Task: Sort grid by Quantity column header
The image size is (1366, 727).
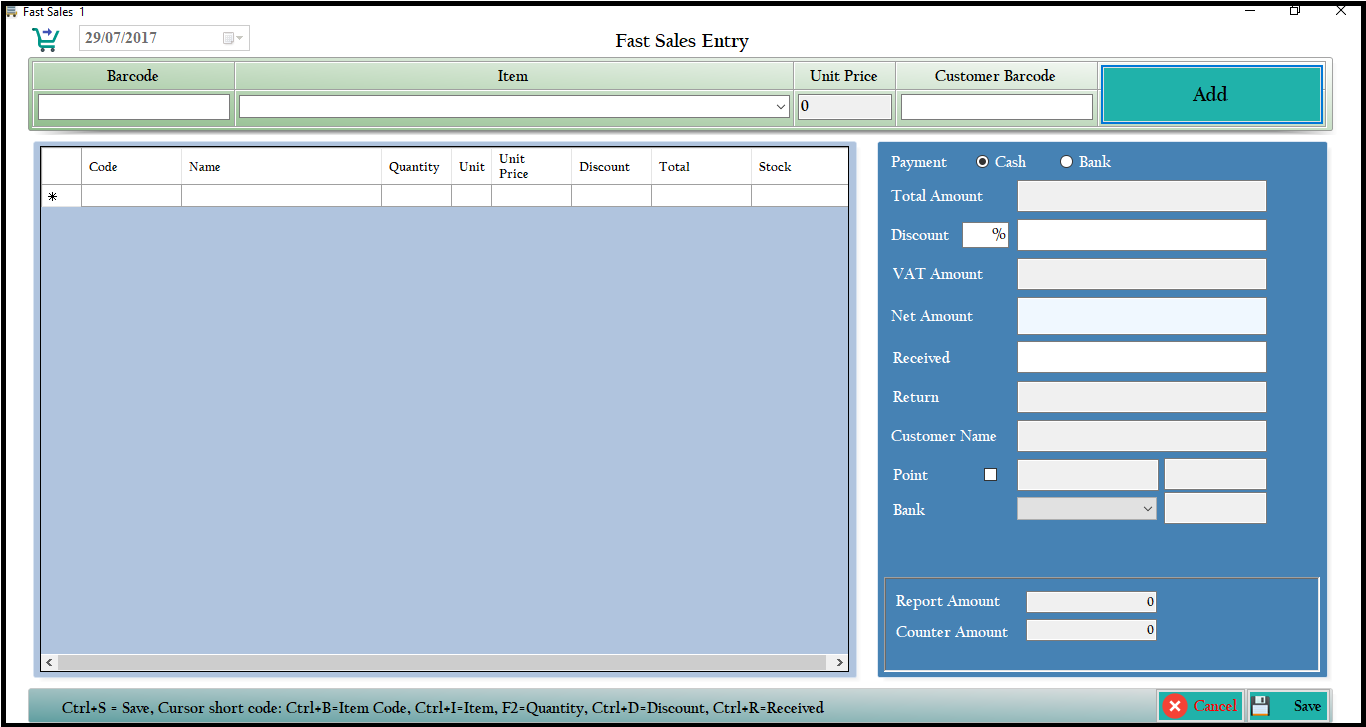Action: click(415, 167)
